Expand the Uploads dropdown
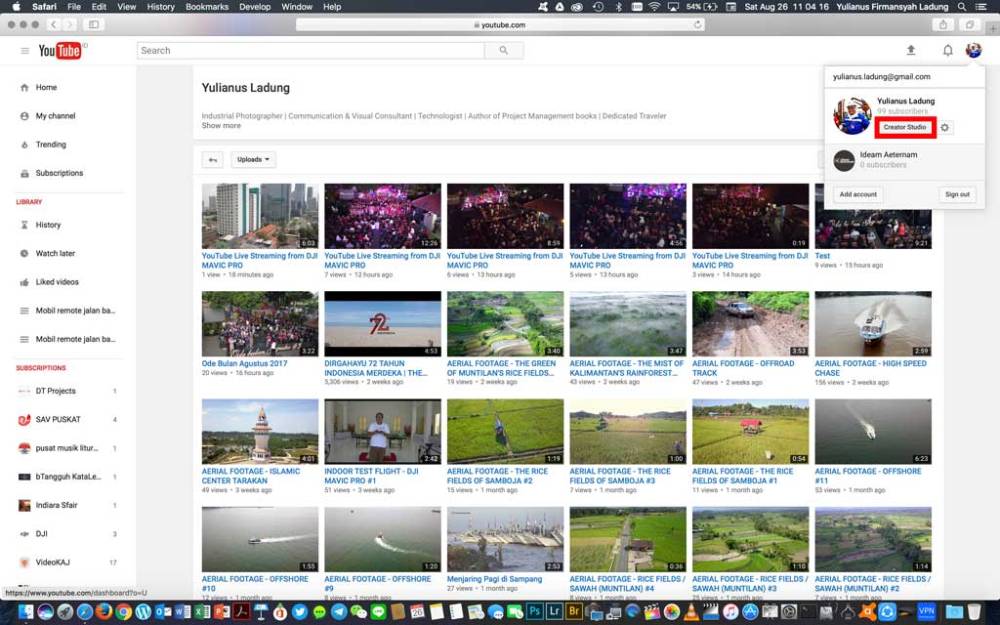 coord(253,159)
